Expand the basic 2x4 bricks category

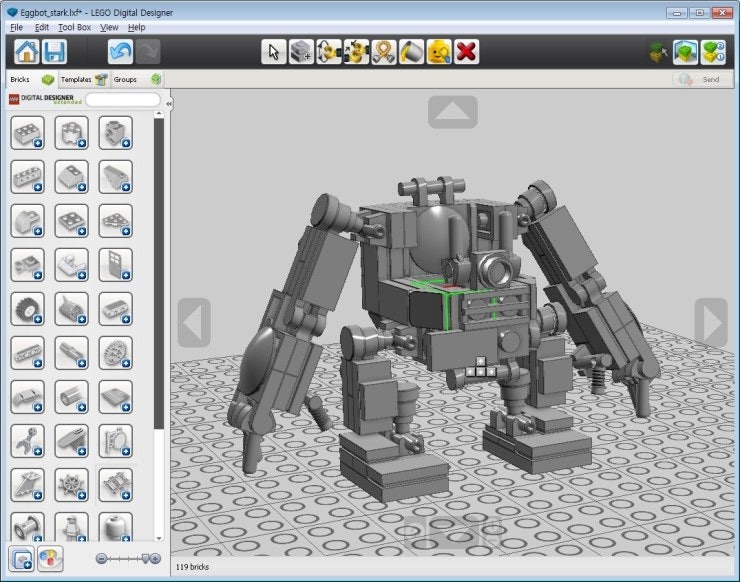coord(27,133)
